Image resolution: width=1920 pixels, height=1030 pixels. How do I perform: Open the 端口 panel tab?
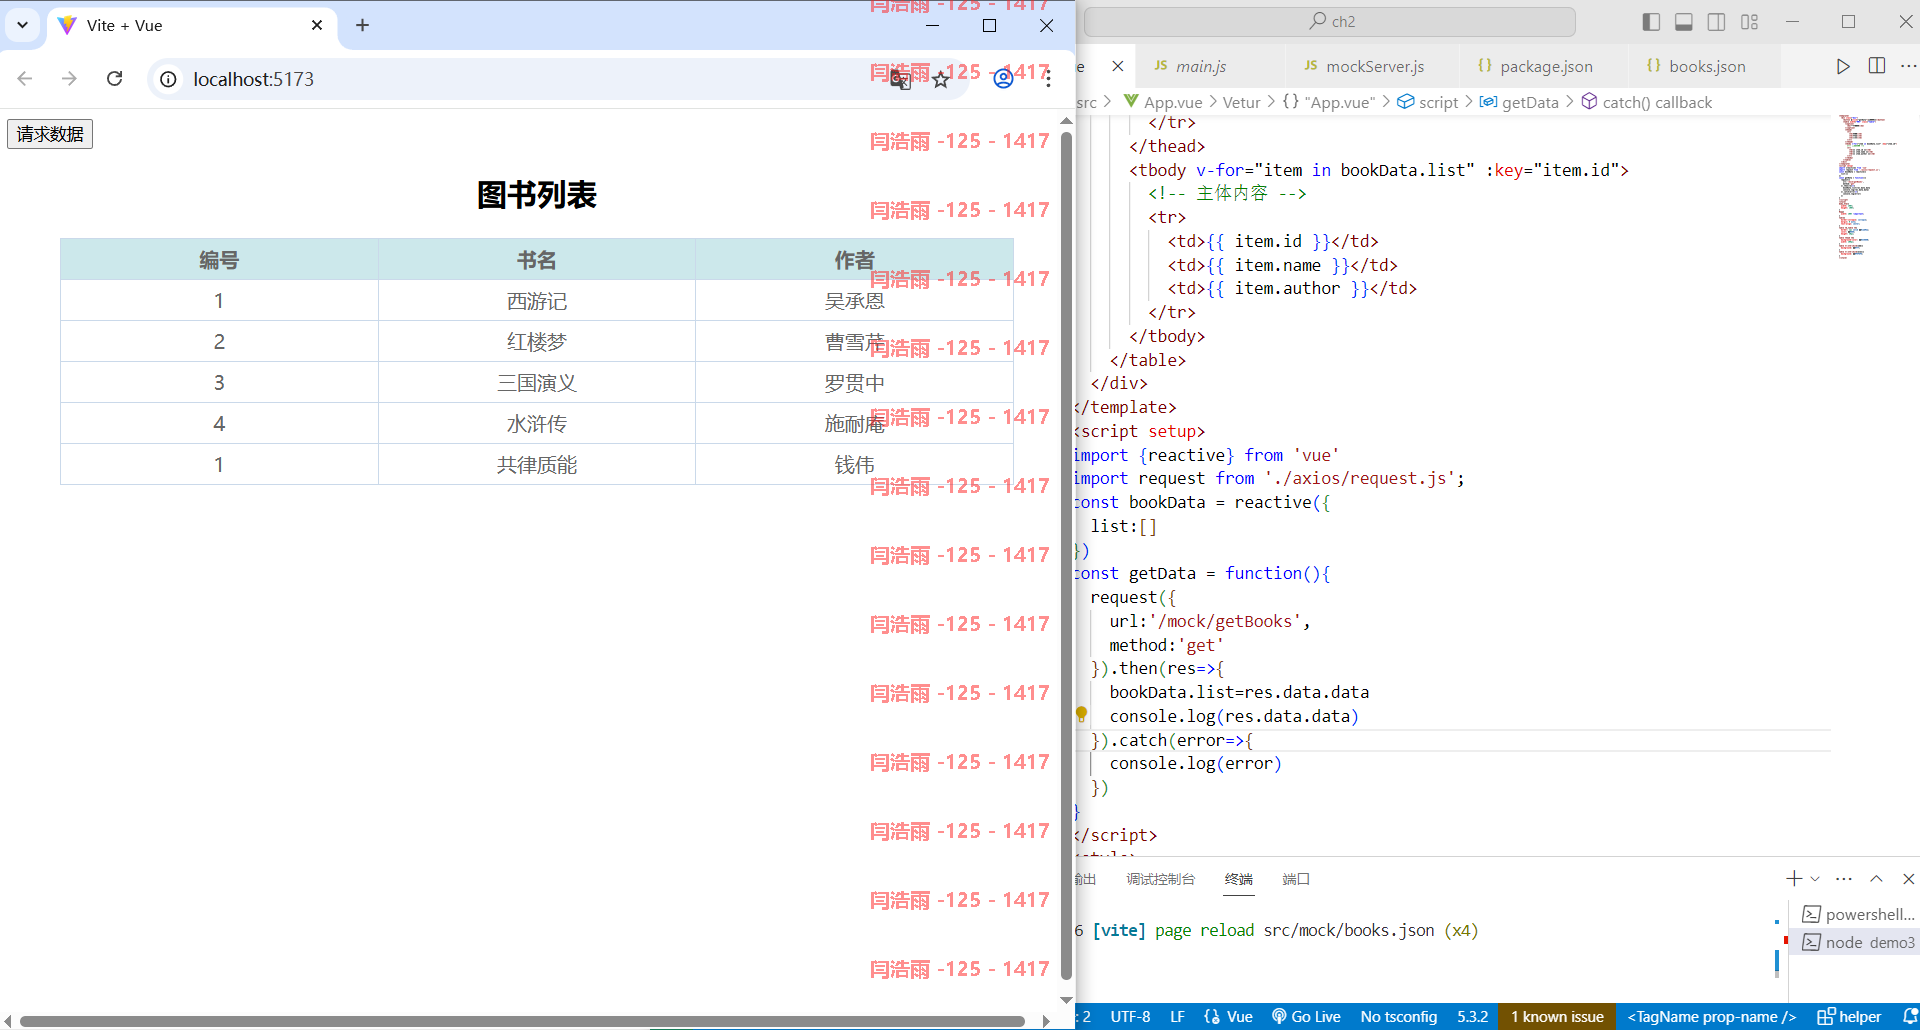click(1296, 879)
